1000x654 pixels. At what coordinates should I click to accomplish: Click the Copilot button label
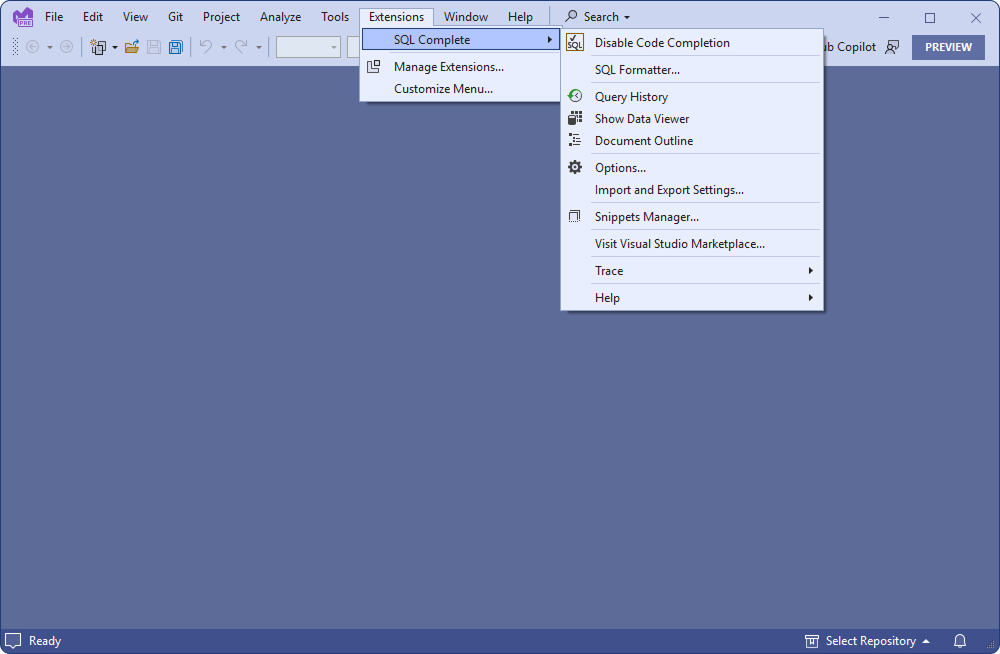[x=849, y=47]
